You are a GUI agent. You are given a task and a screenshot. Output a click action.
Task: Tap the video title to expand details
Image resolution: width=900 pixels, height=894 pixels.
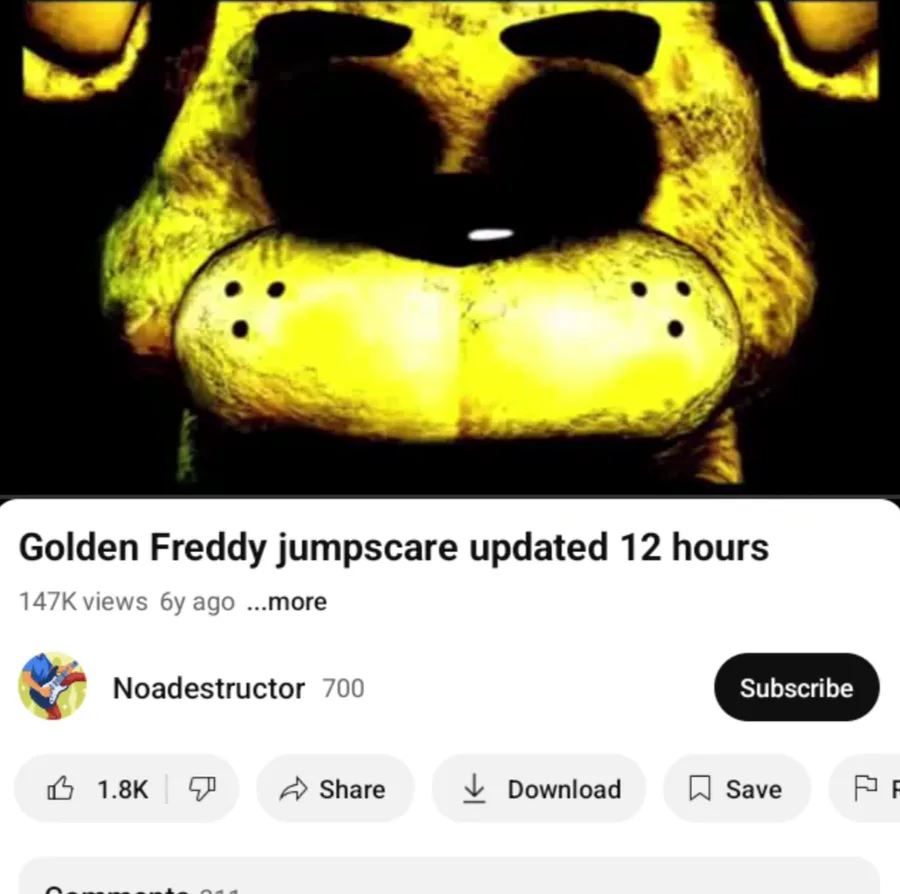click(x=394, y=548)
